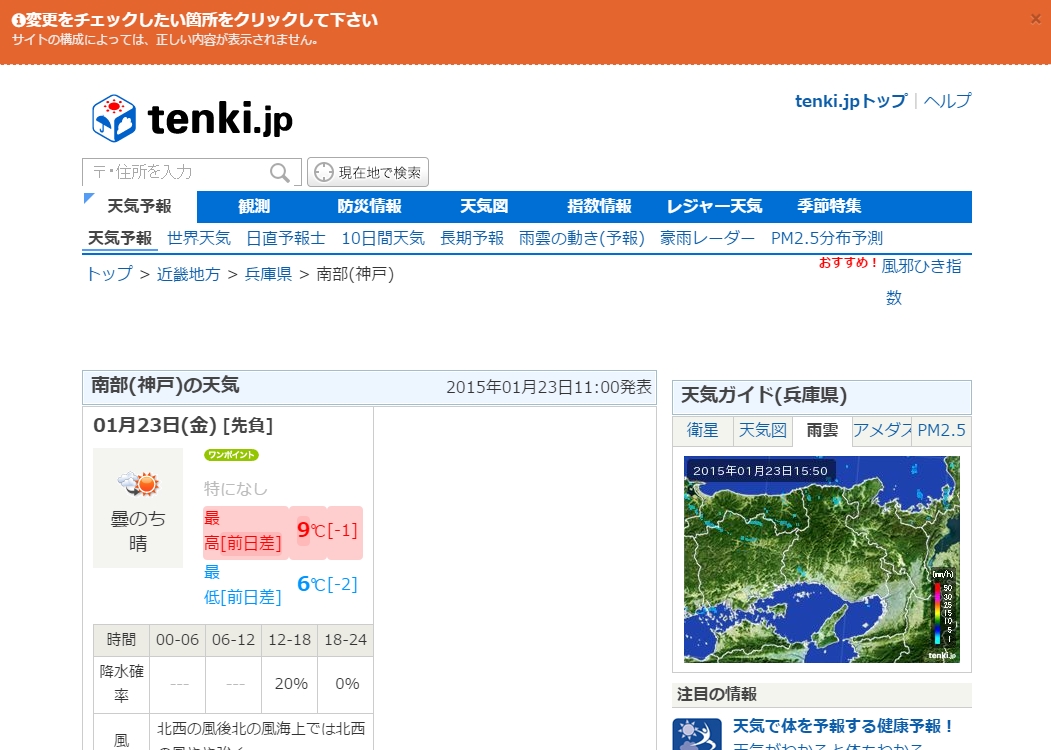Click the low temperature 6℃[-2] value
The width and height of the screenshot is (1051, 750).
pos(327,584)
